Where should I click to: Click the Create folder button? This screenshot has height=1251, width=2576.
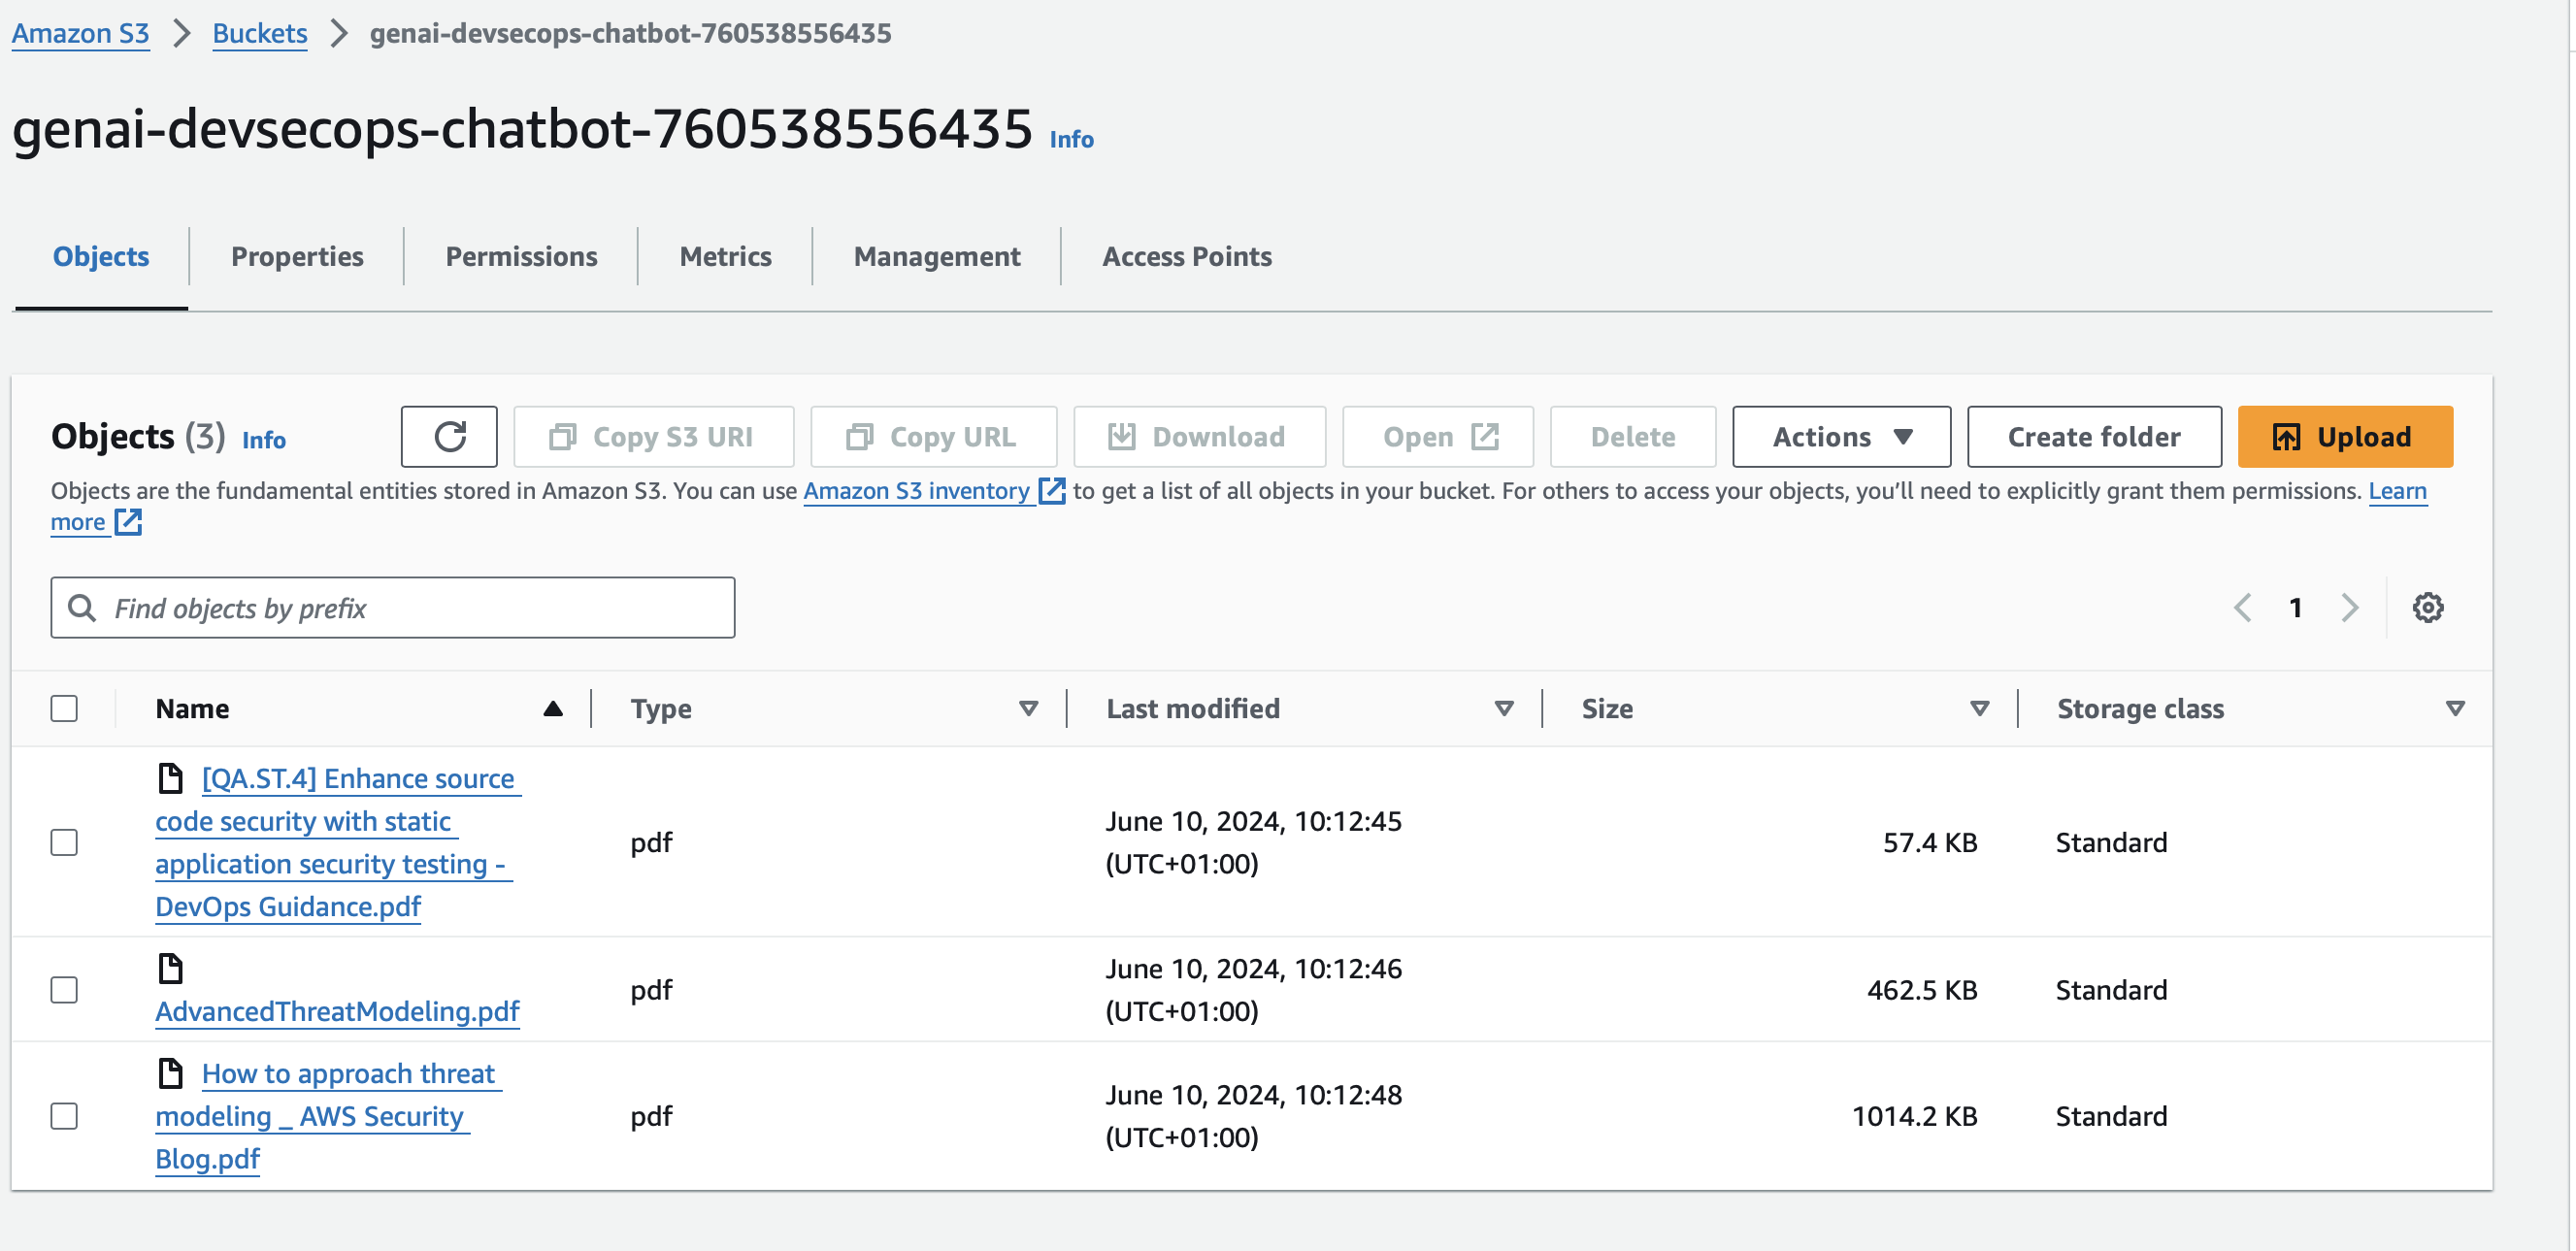[x=2093, y=437]
